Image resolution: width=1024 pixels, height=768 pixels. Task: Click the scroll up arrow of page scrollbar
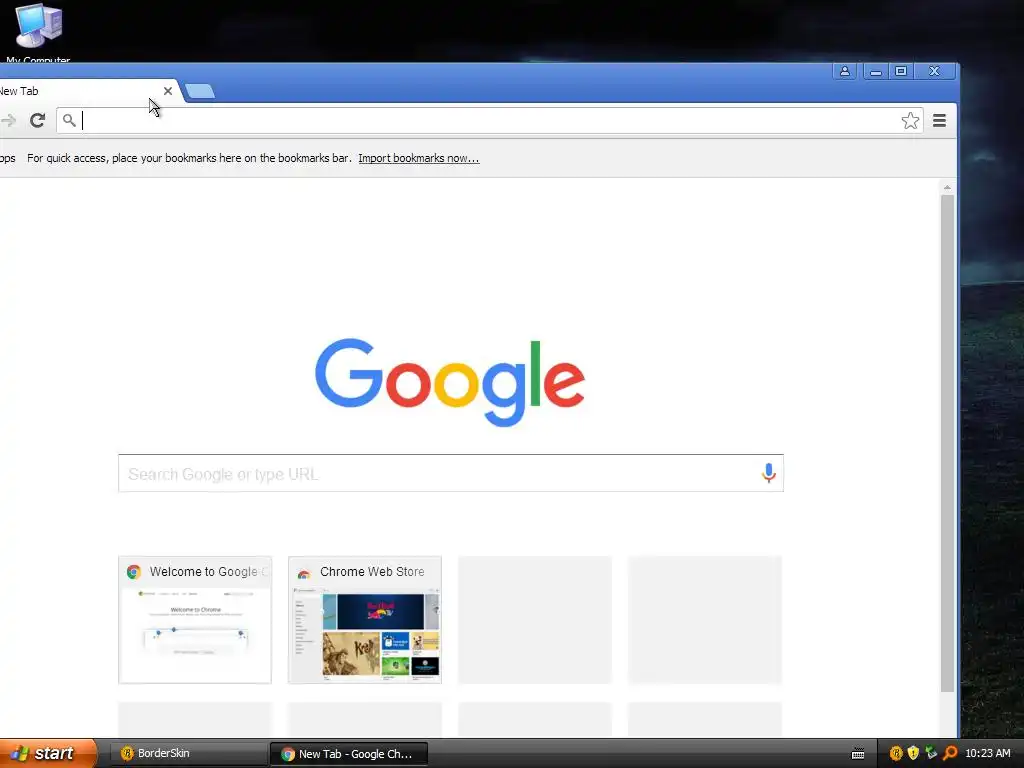click(x=947, y=187)
